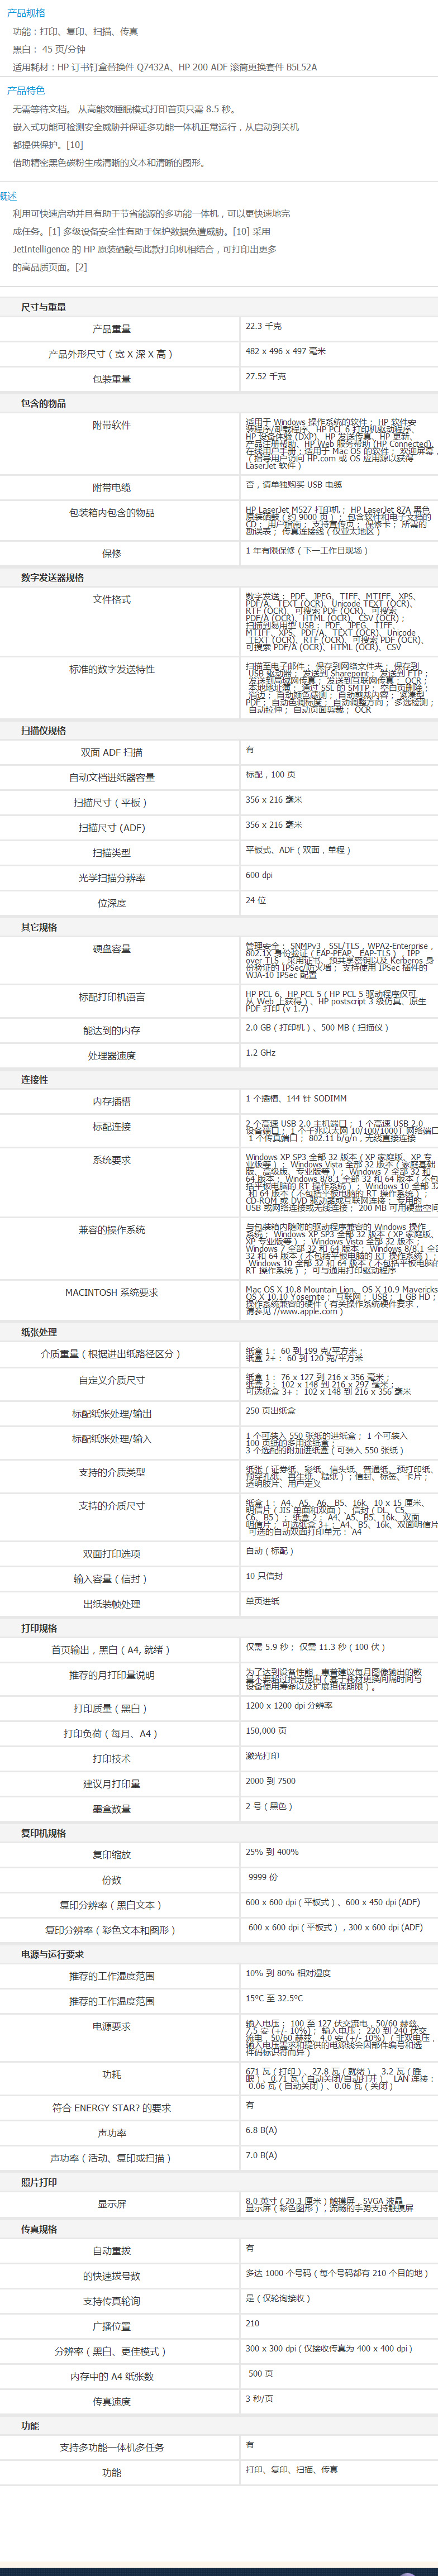This screenshot has height=2576, width=438.
Task: Click the 兼容的操作系统 label
Action: [111, 1230]
